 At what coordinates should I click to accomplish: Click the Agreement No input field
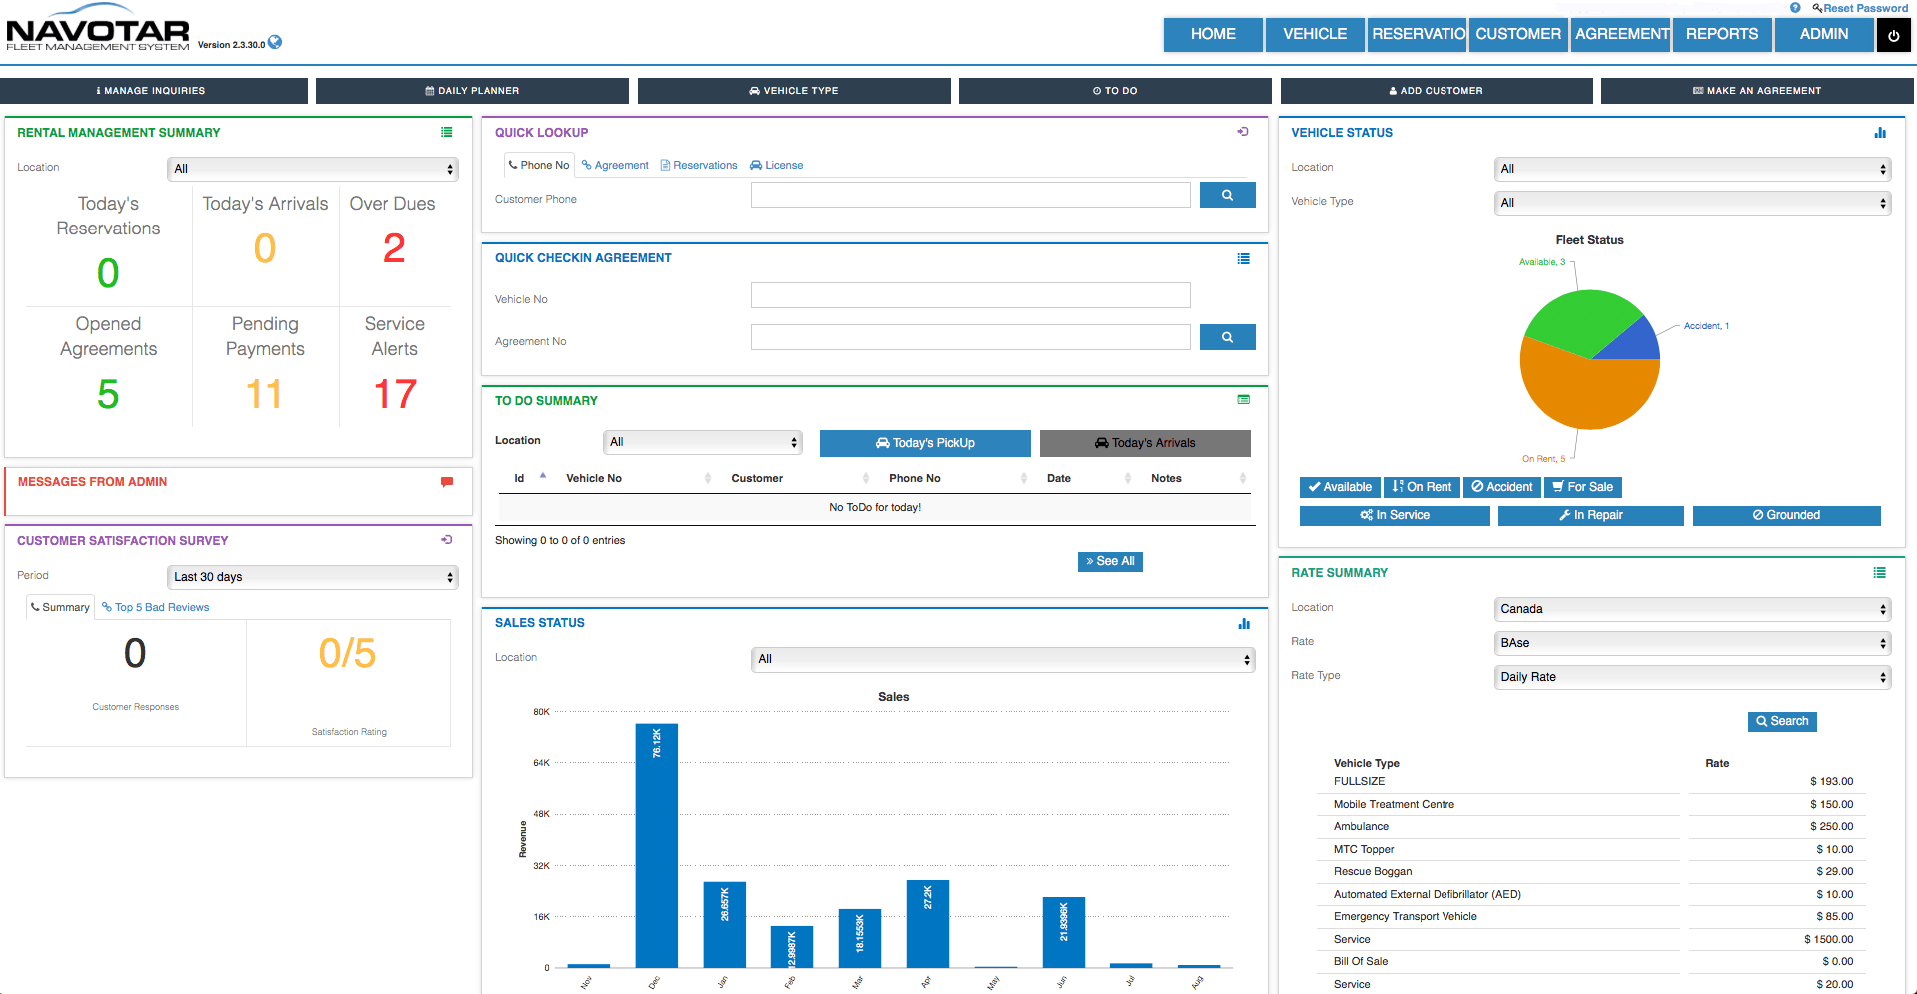pyautogui.click(x=969, y=336)
